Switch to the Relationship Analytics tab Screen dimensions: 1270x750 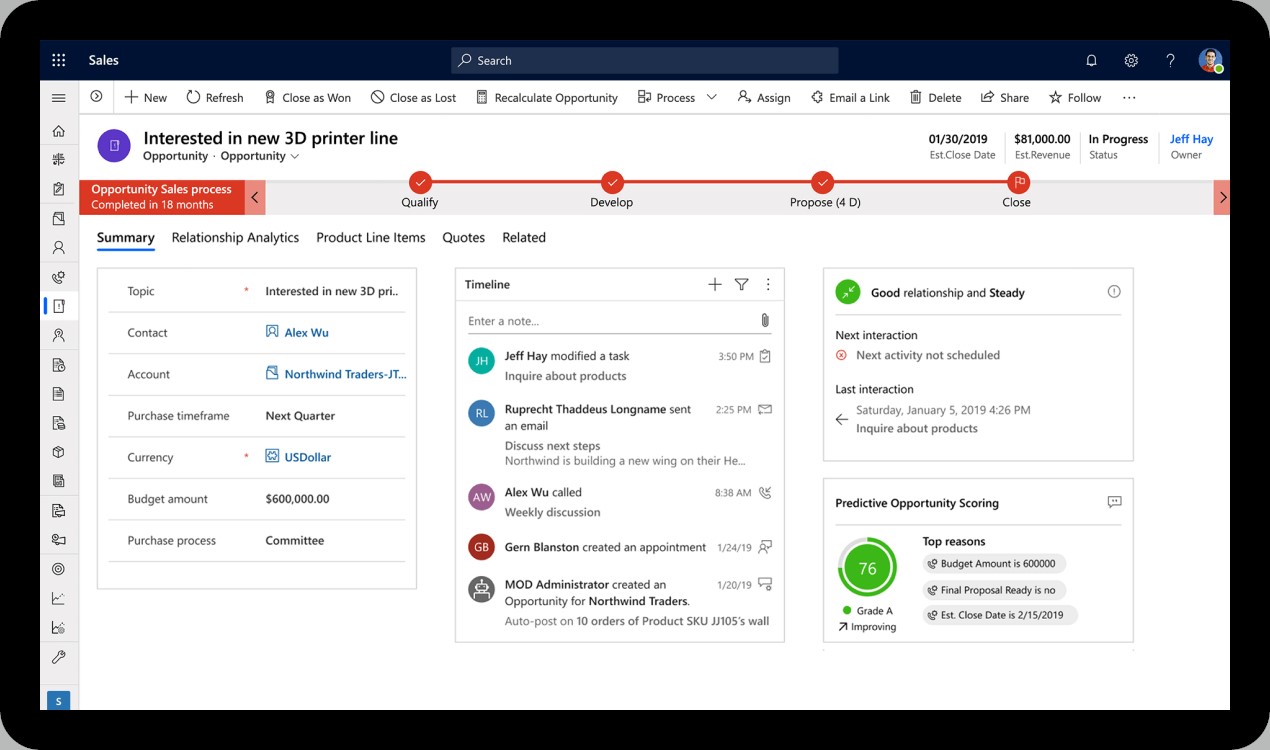(x=235, y=238)
